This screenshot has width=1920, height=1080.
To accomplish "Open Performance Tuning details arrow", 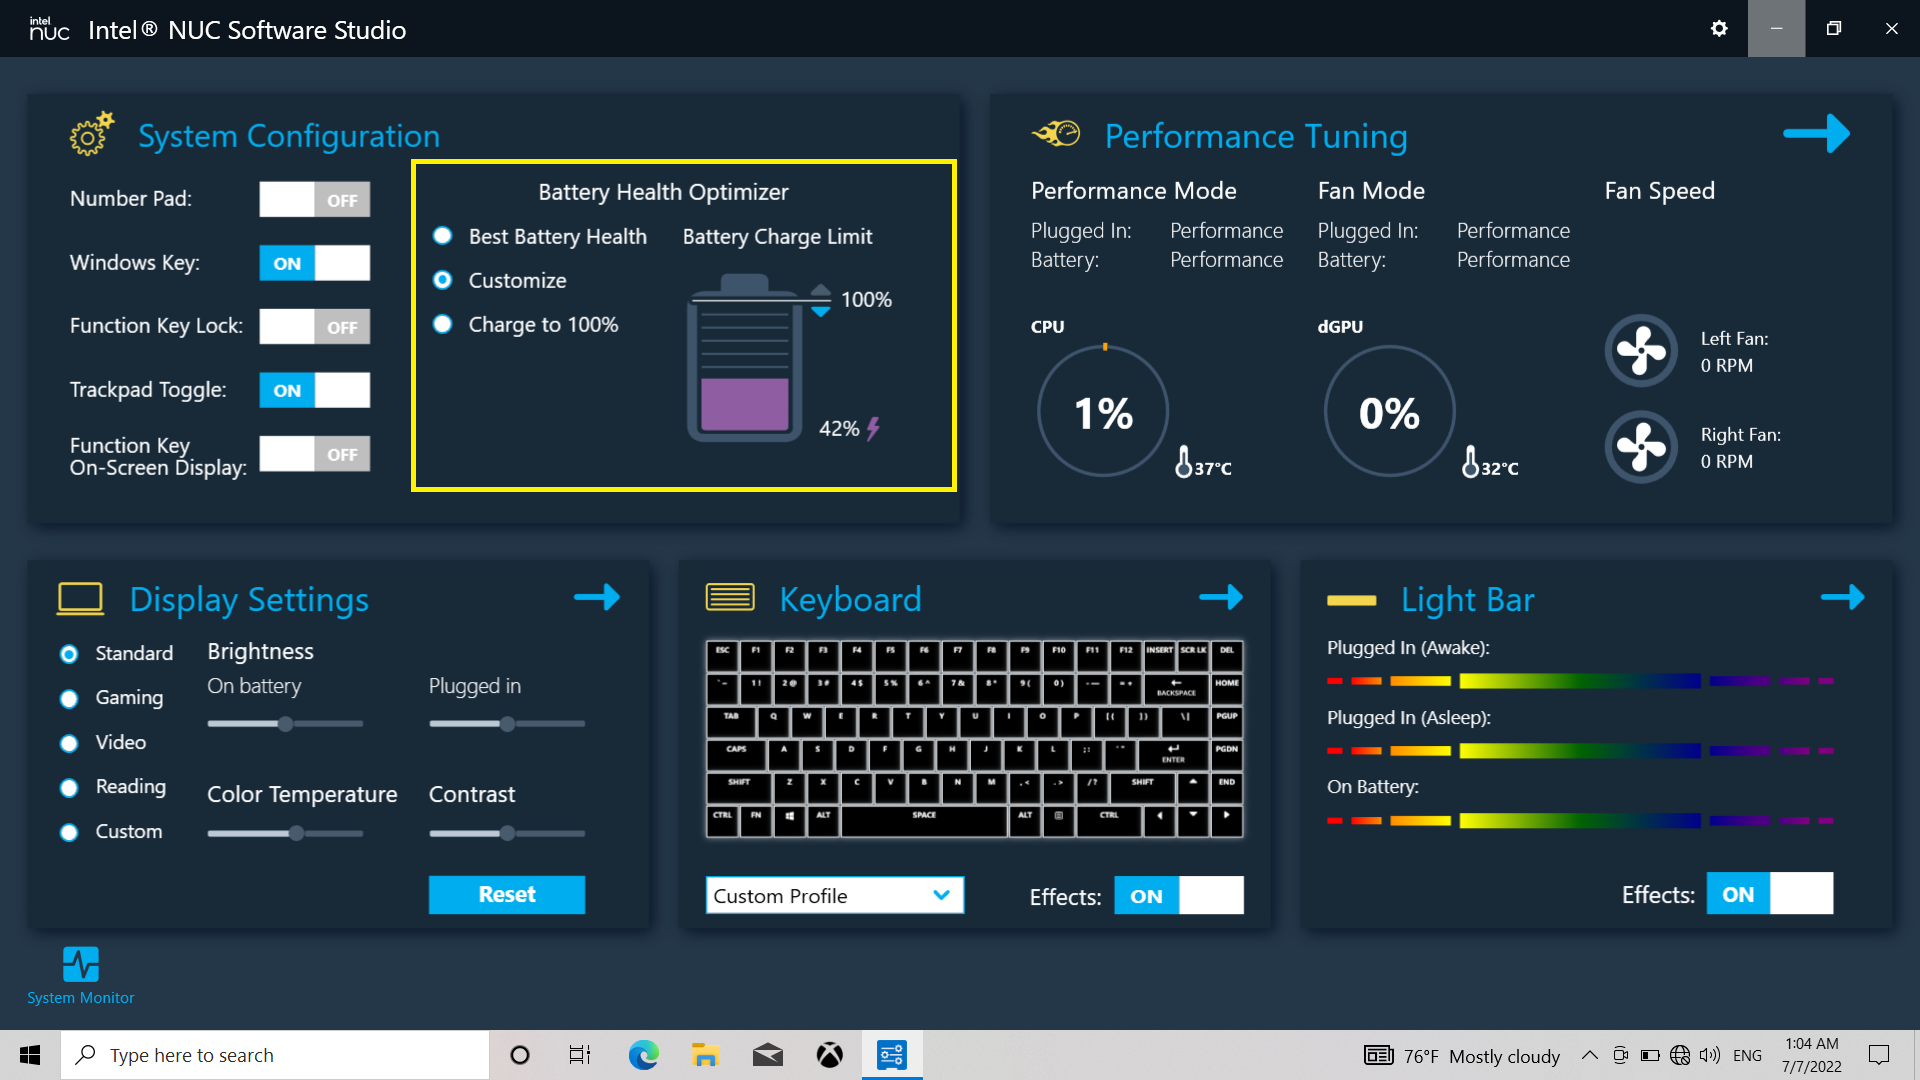I will (x=1816, y=133).
